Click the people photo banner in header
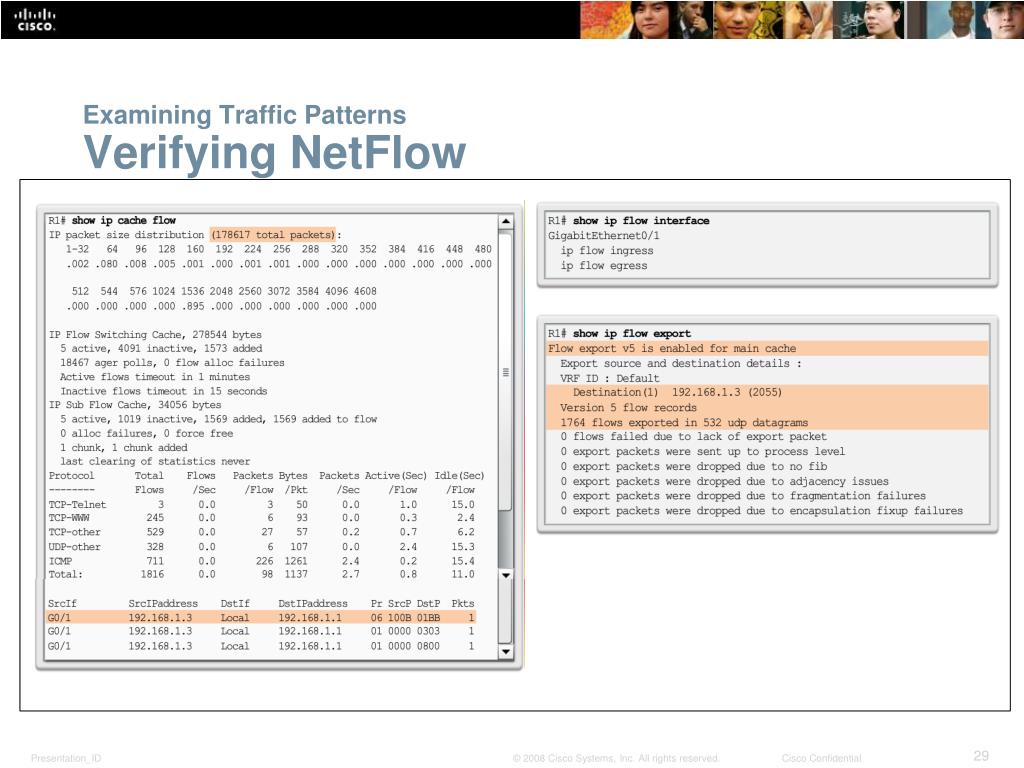 [802, 20]
